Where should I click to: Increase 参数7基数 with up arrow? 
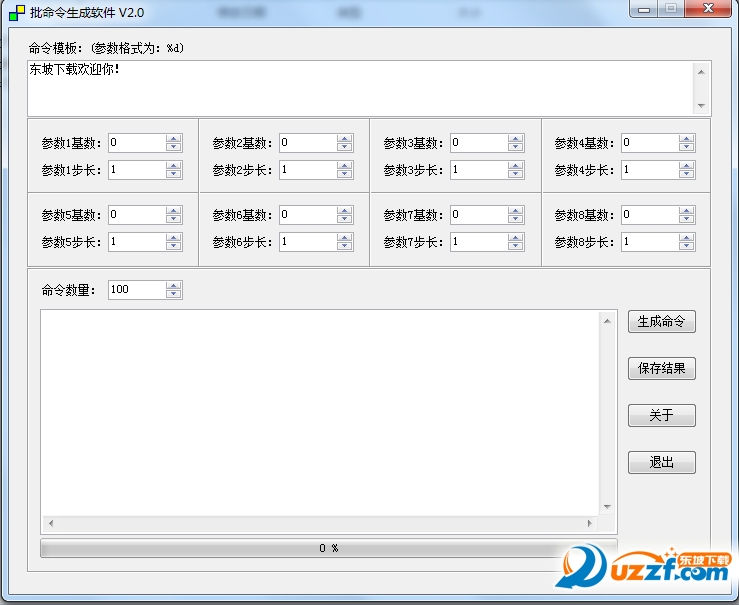point(516,211)
